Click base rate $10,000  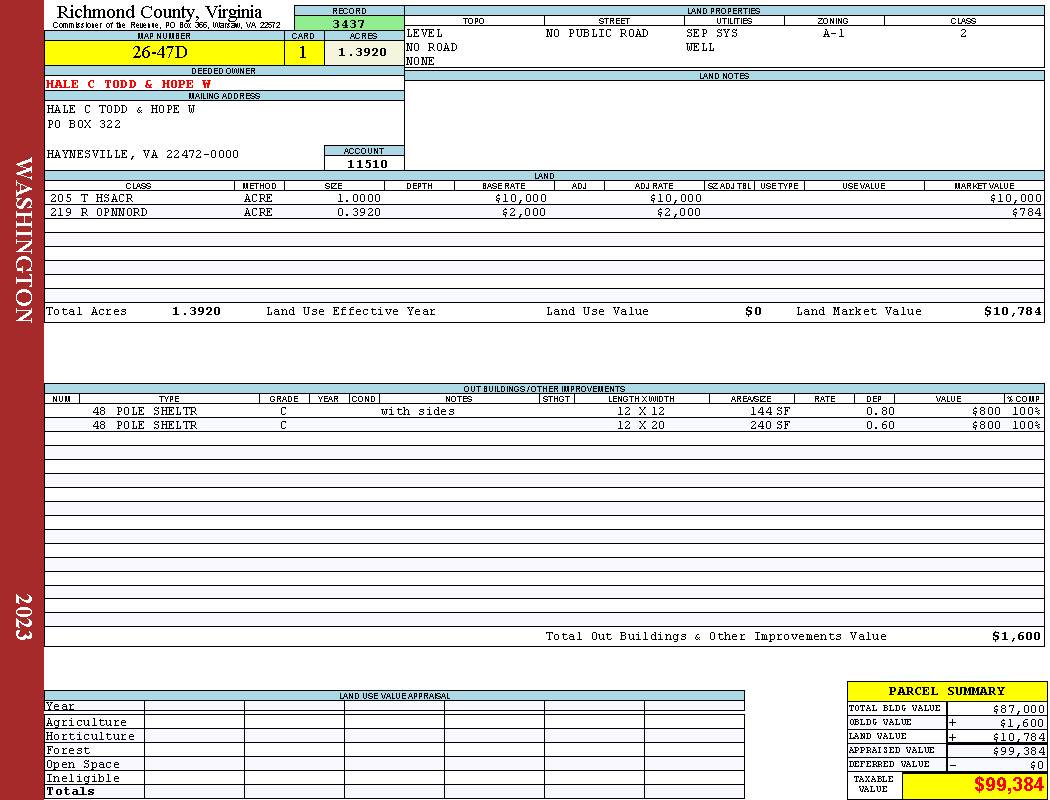click(521, 198)
